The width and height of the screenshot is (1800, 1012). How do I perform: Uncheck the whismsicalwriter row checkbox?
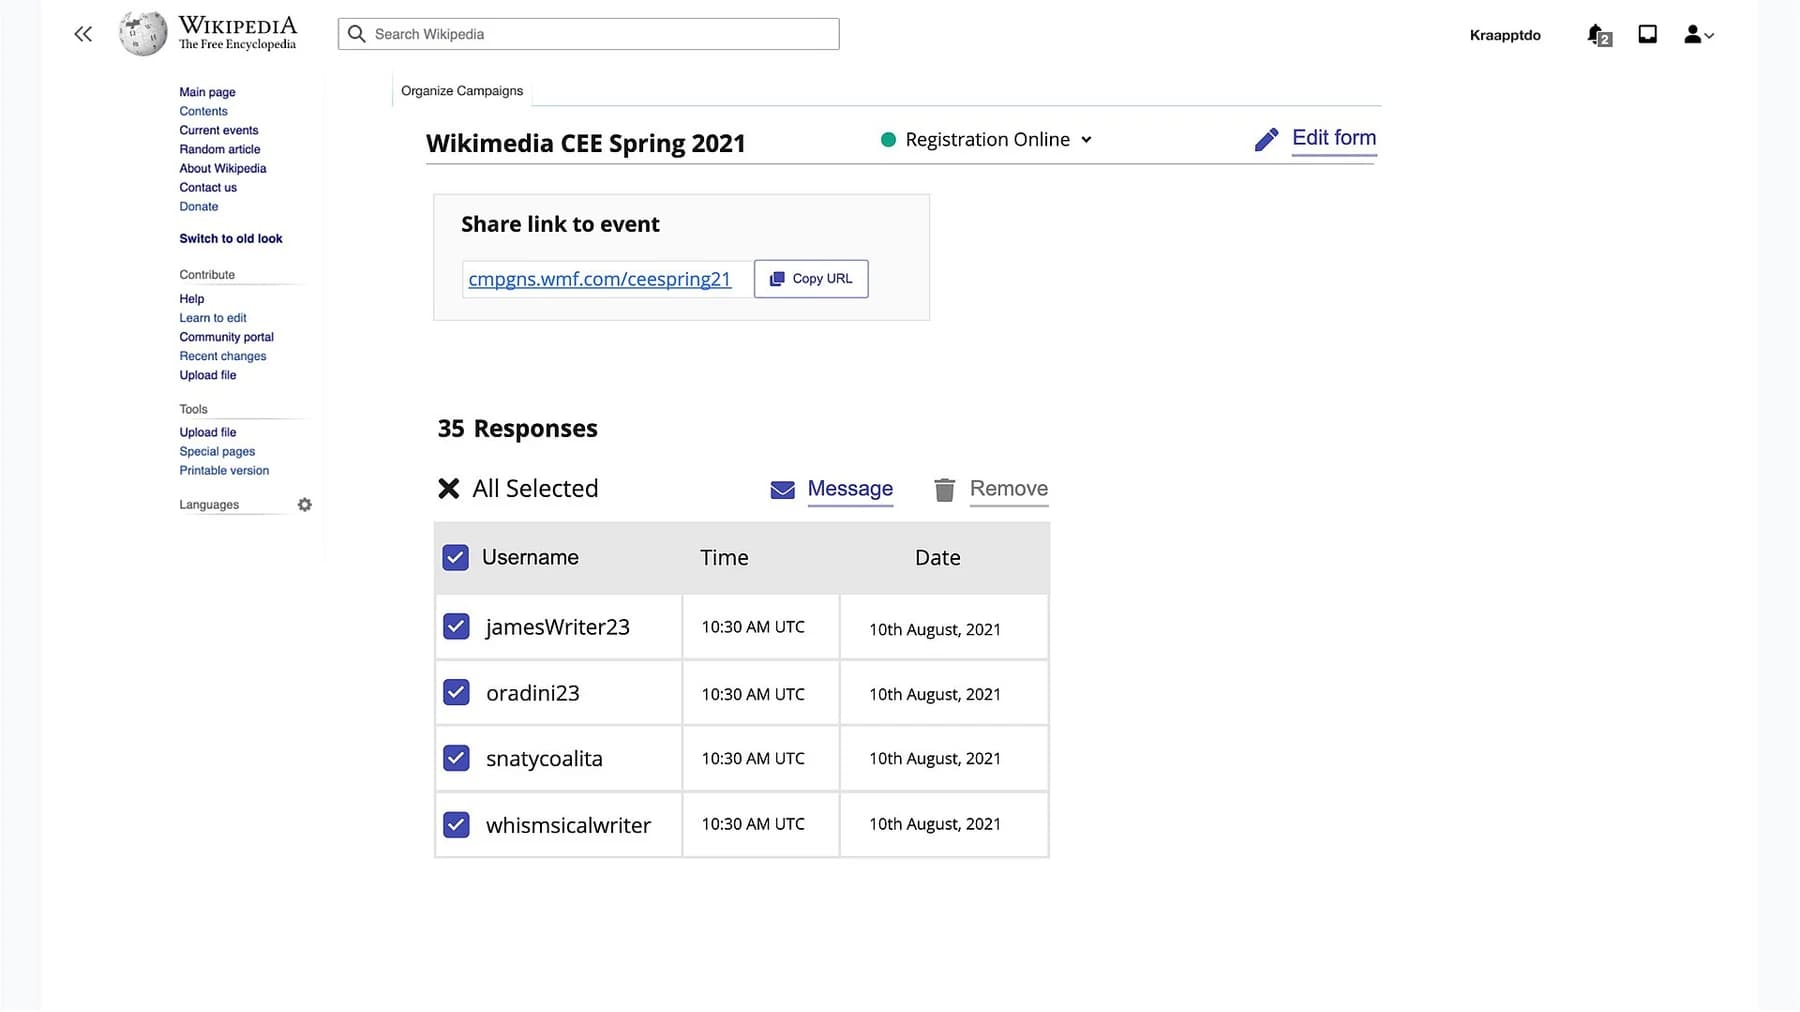[x=456, y=825]
